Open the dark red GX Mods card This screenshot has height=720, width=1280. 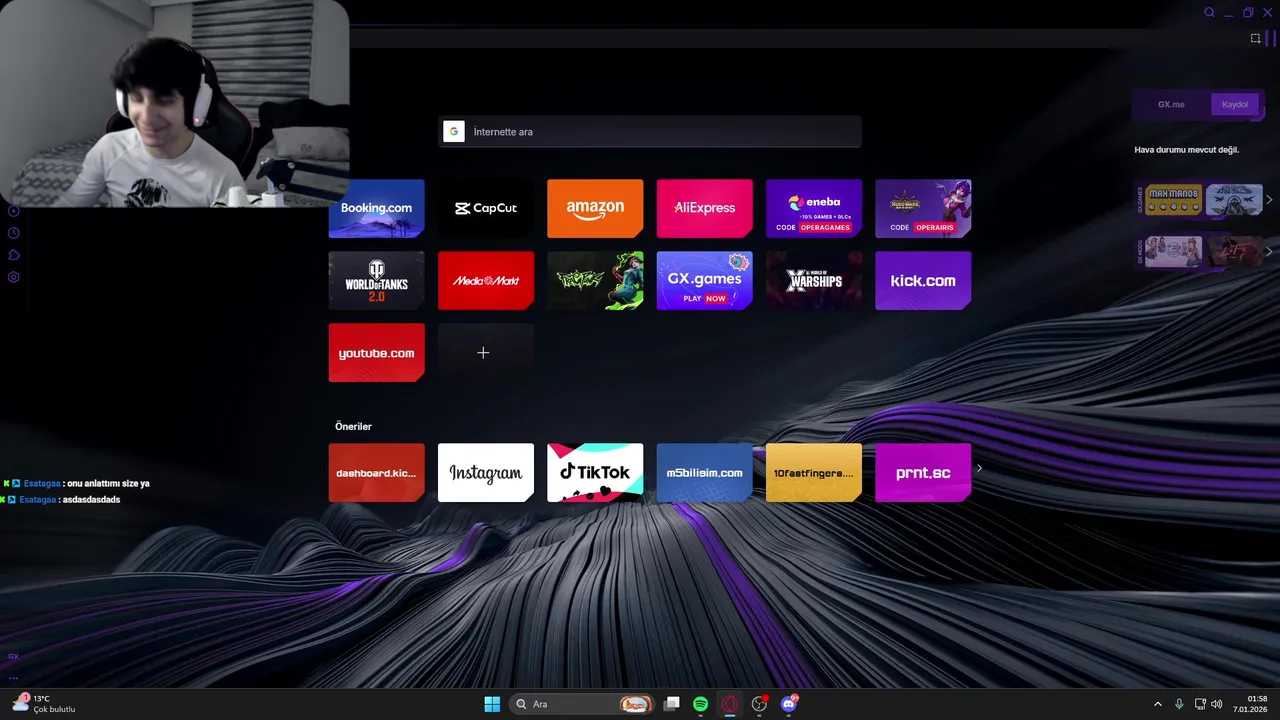(1234, 251)
